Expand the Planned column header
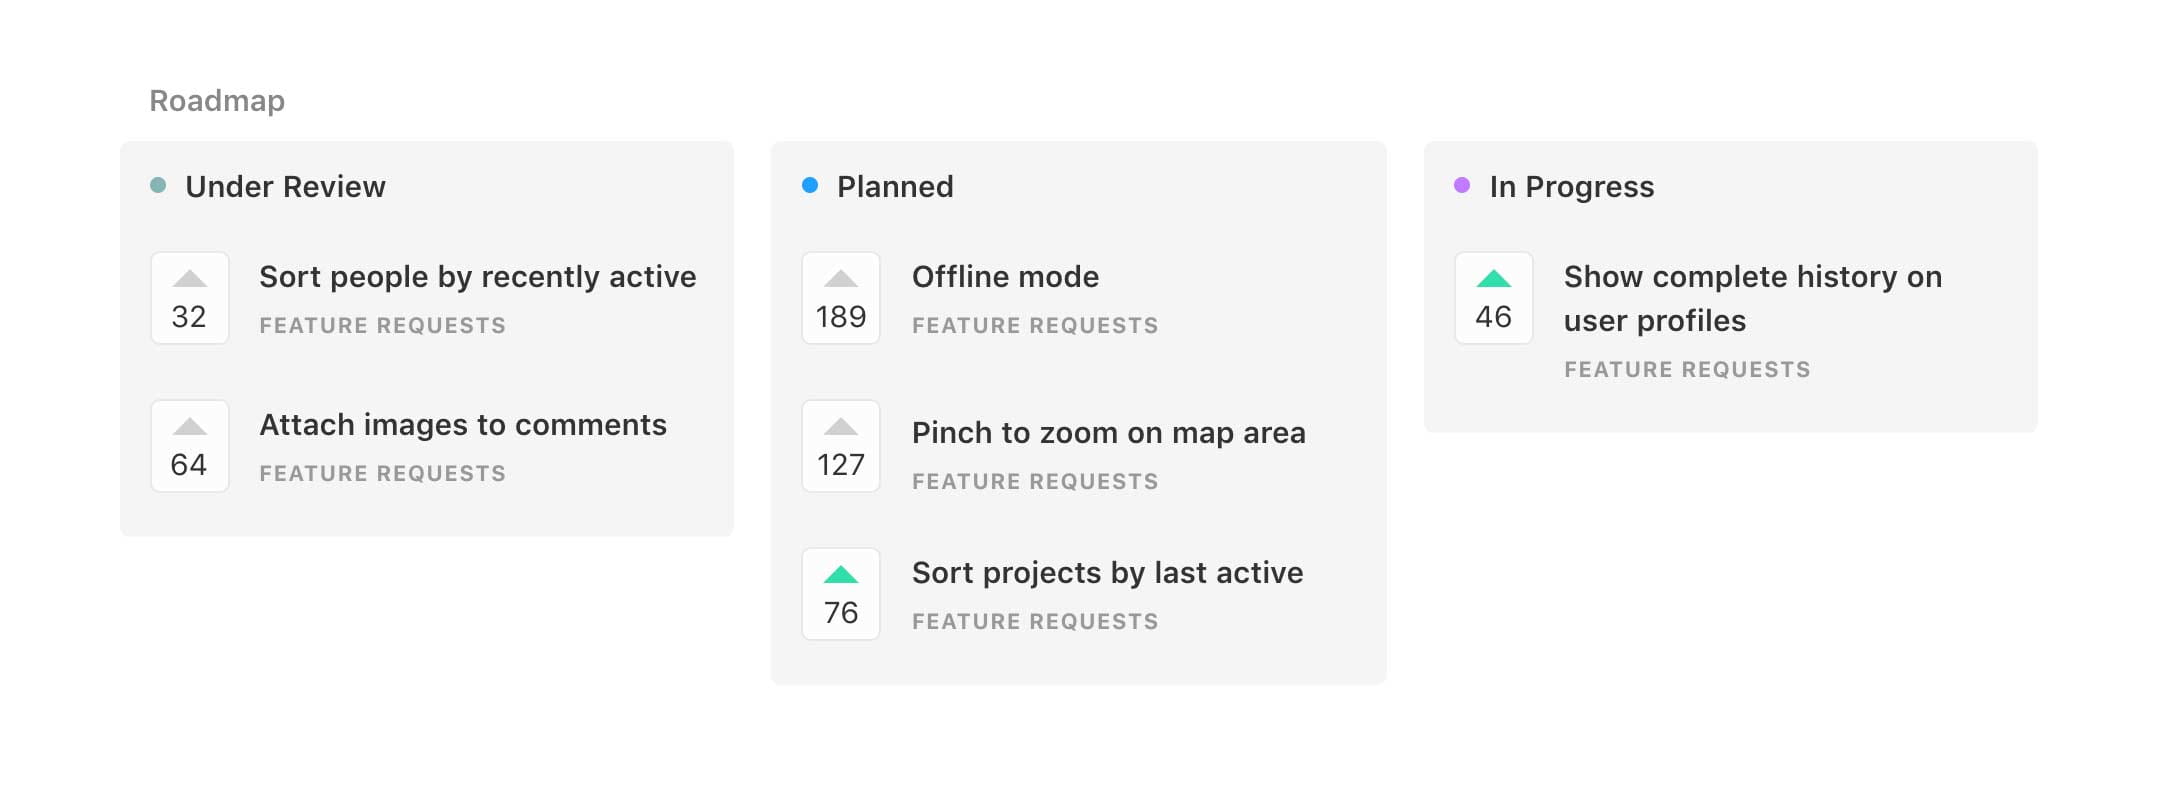 coord(895,186)
